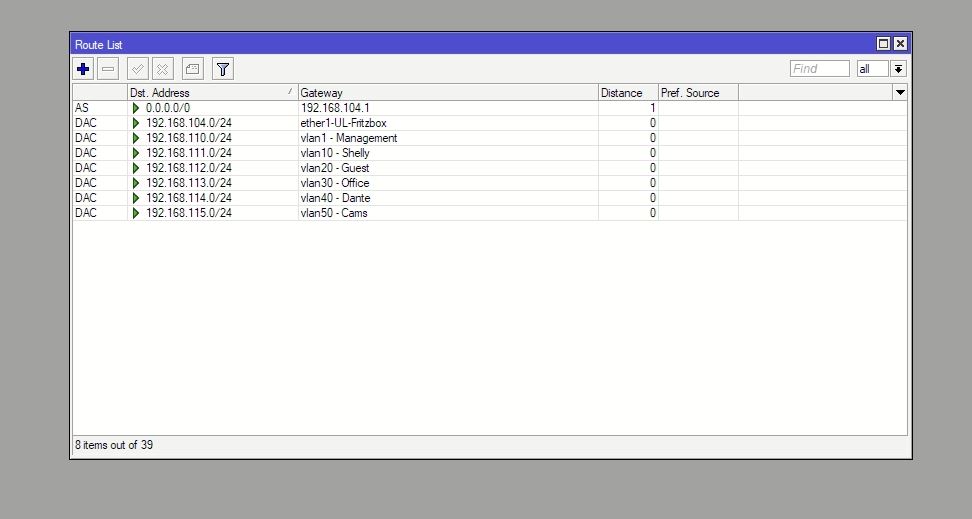972x519 pixels.
Task: Select the 192.168.115.0/24 route
Action: click(490, 213)
